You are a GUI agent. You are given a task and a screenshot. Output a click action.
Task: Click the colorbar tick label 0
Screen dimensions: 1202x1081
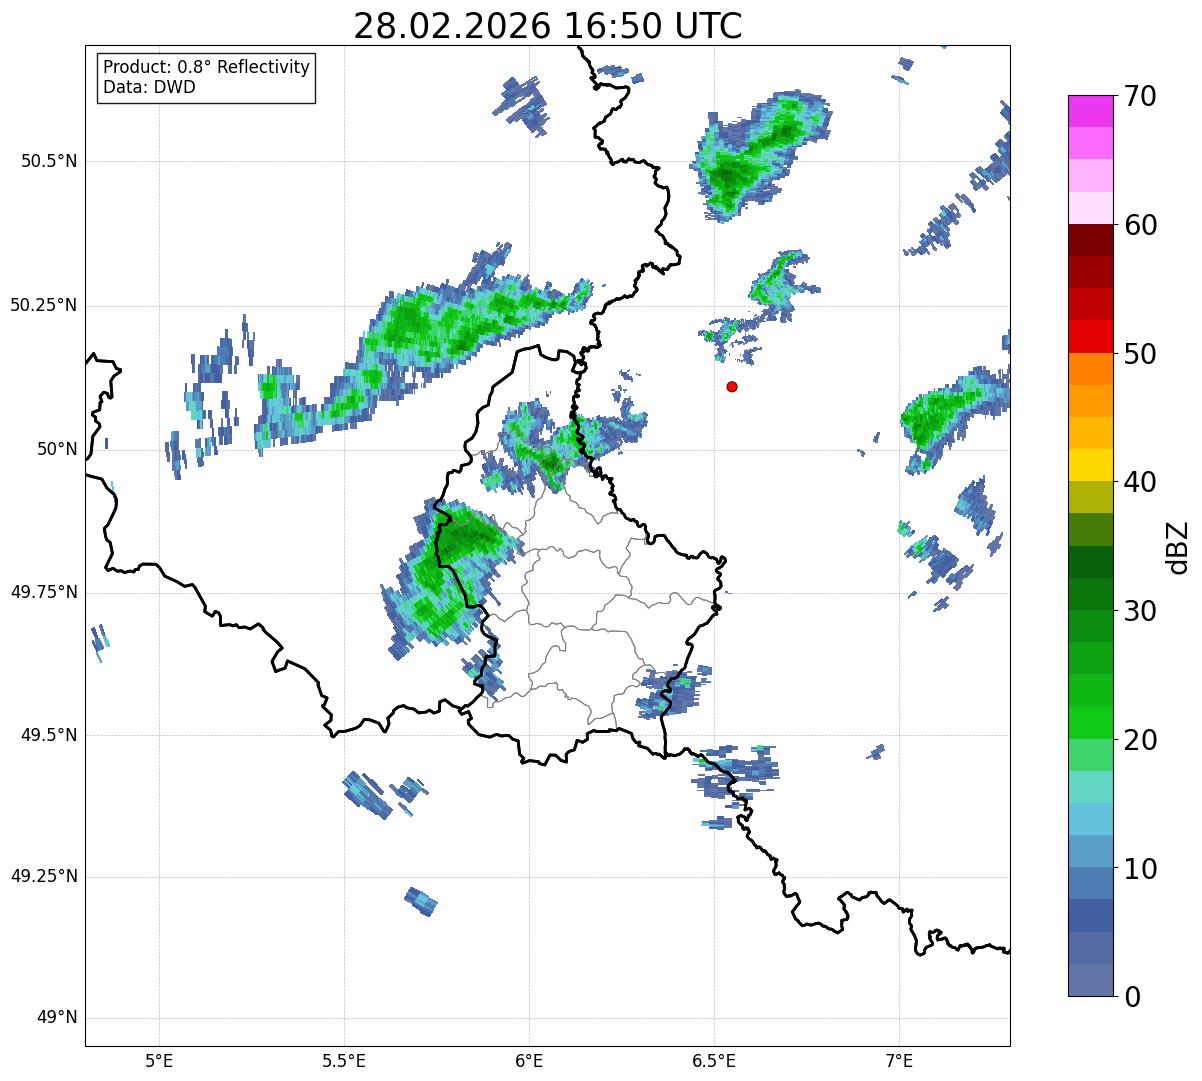[x=1132, y=996]
